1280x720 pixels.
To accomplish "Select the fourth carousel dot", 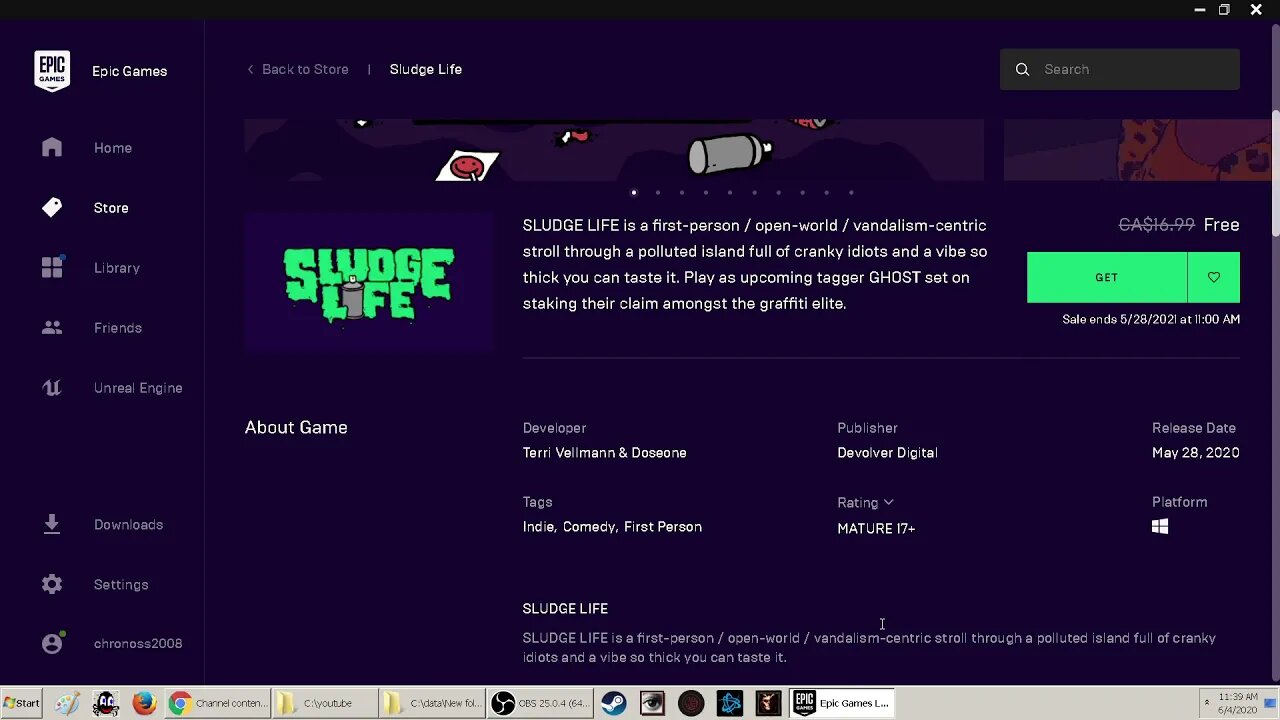I will (706, 192).
